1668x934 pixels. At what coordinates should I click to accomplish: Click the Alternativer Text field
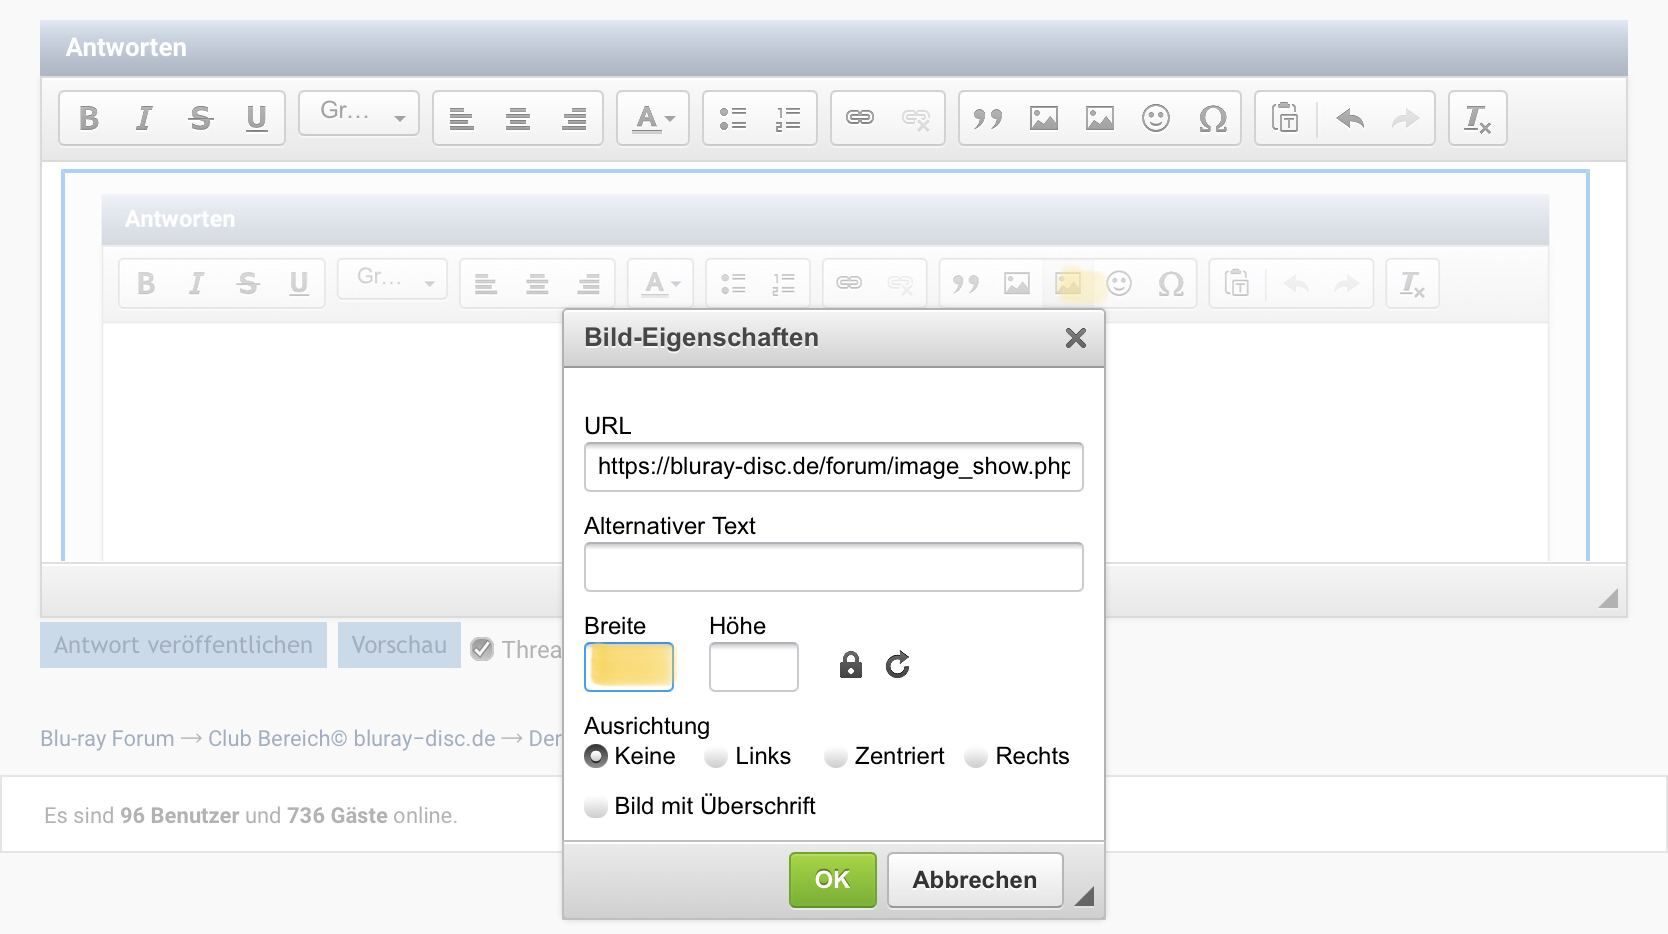(x=834, y=567)
